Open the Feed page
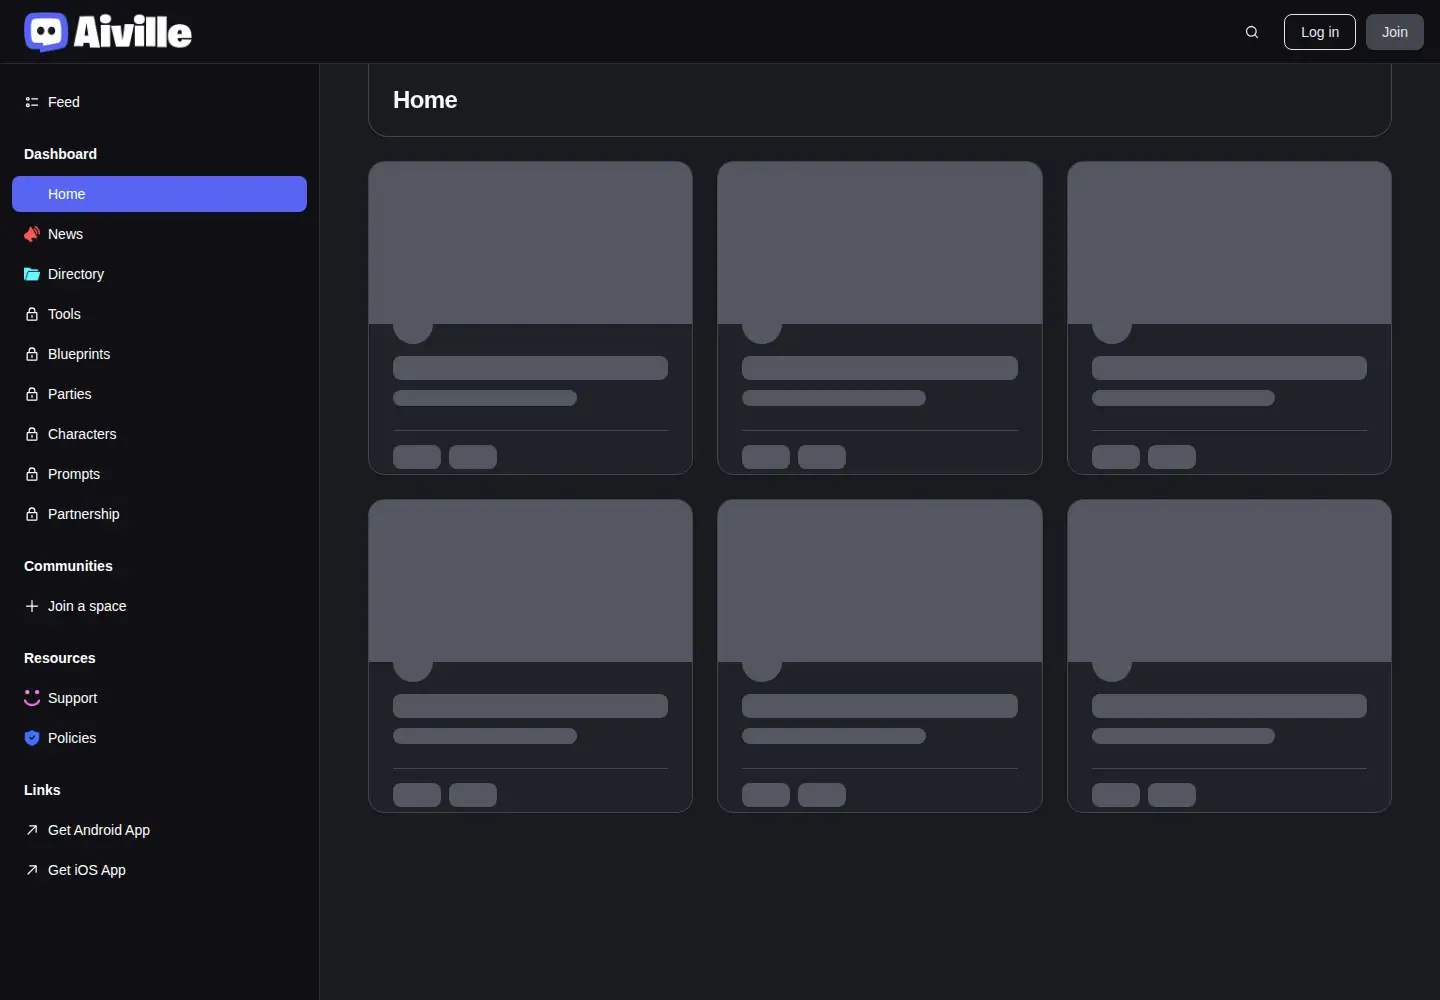The width and height of the screenshot is (1440, 1000). tap(159, 102)
